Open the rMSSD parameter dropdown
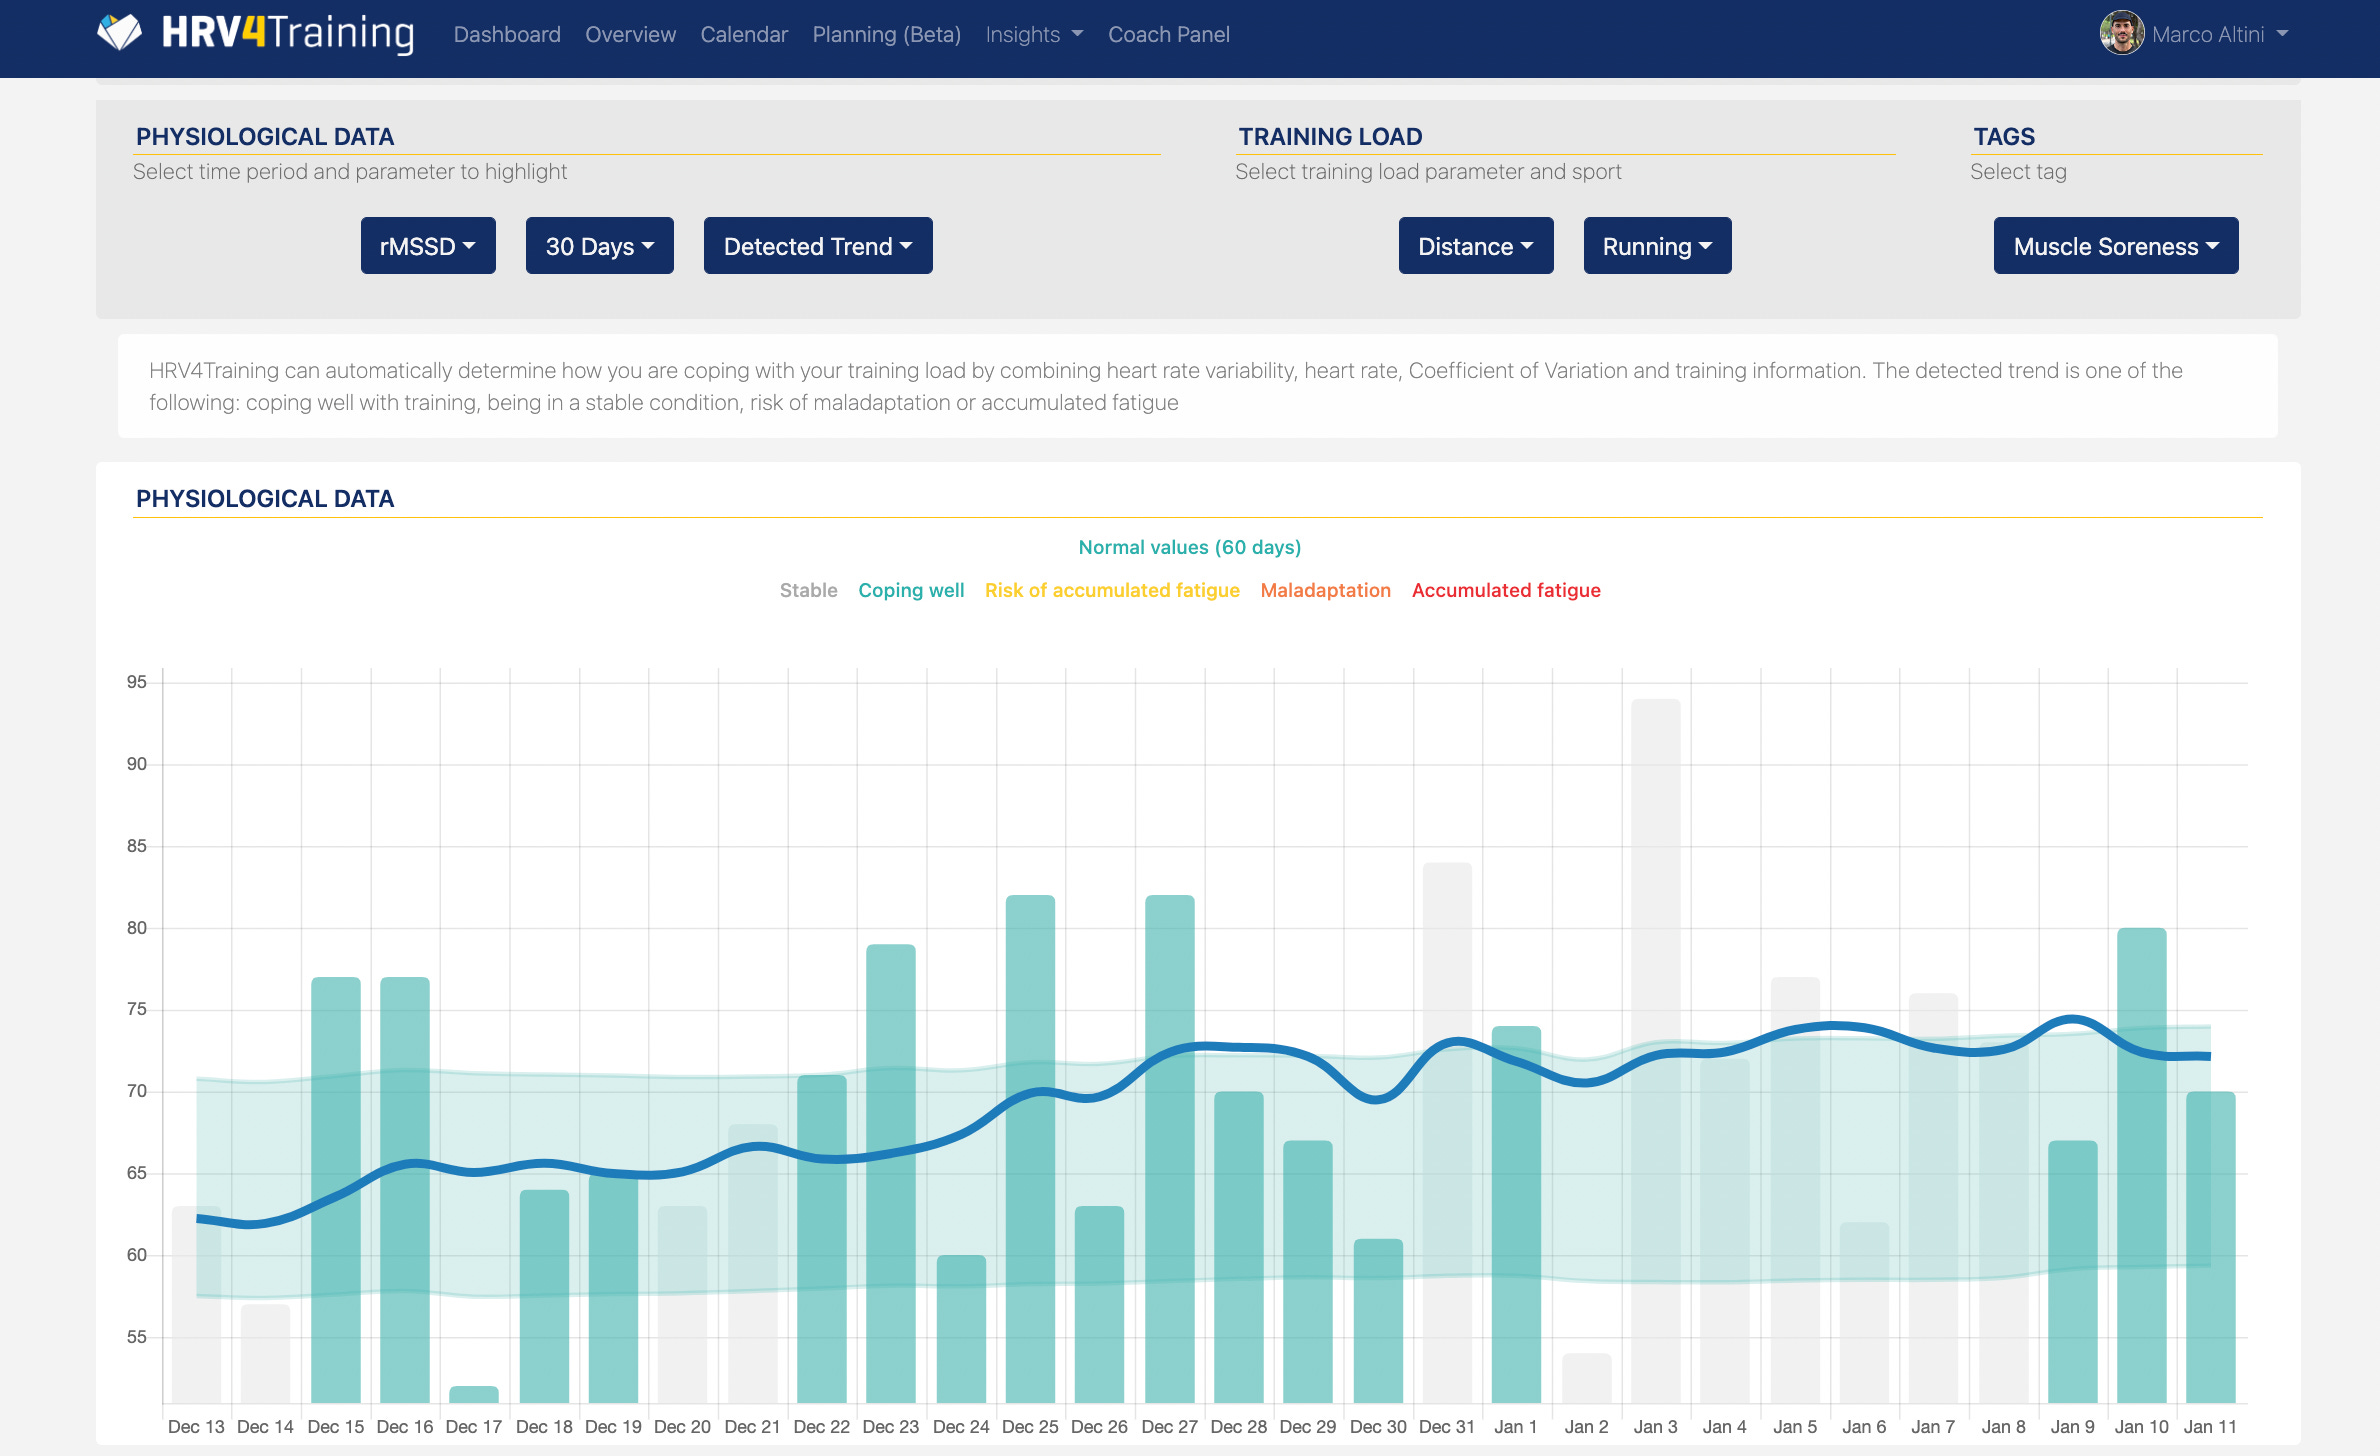 [x=428, y=246]
